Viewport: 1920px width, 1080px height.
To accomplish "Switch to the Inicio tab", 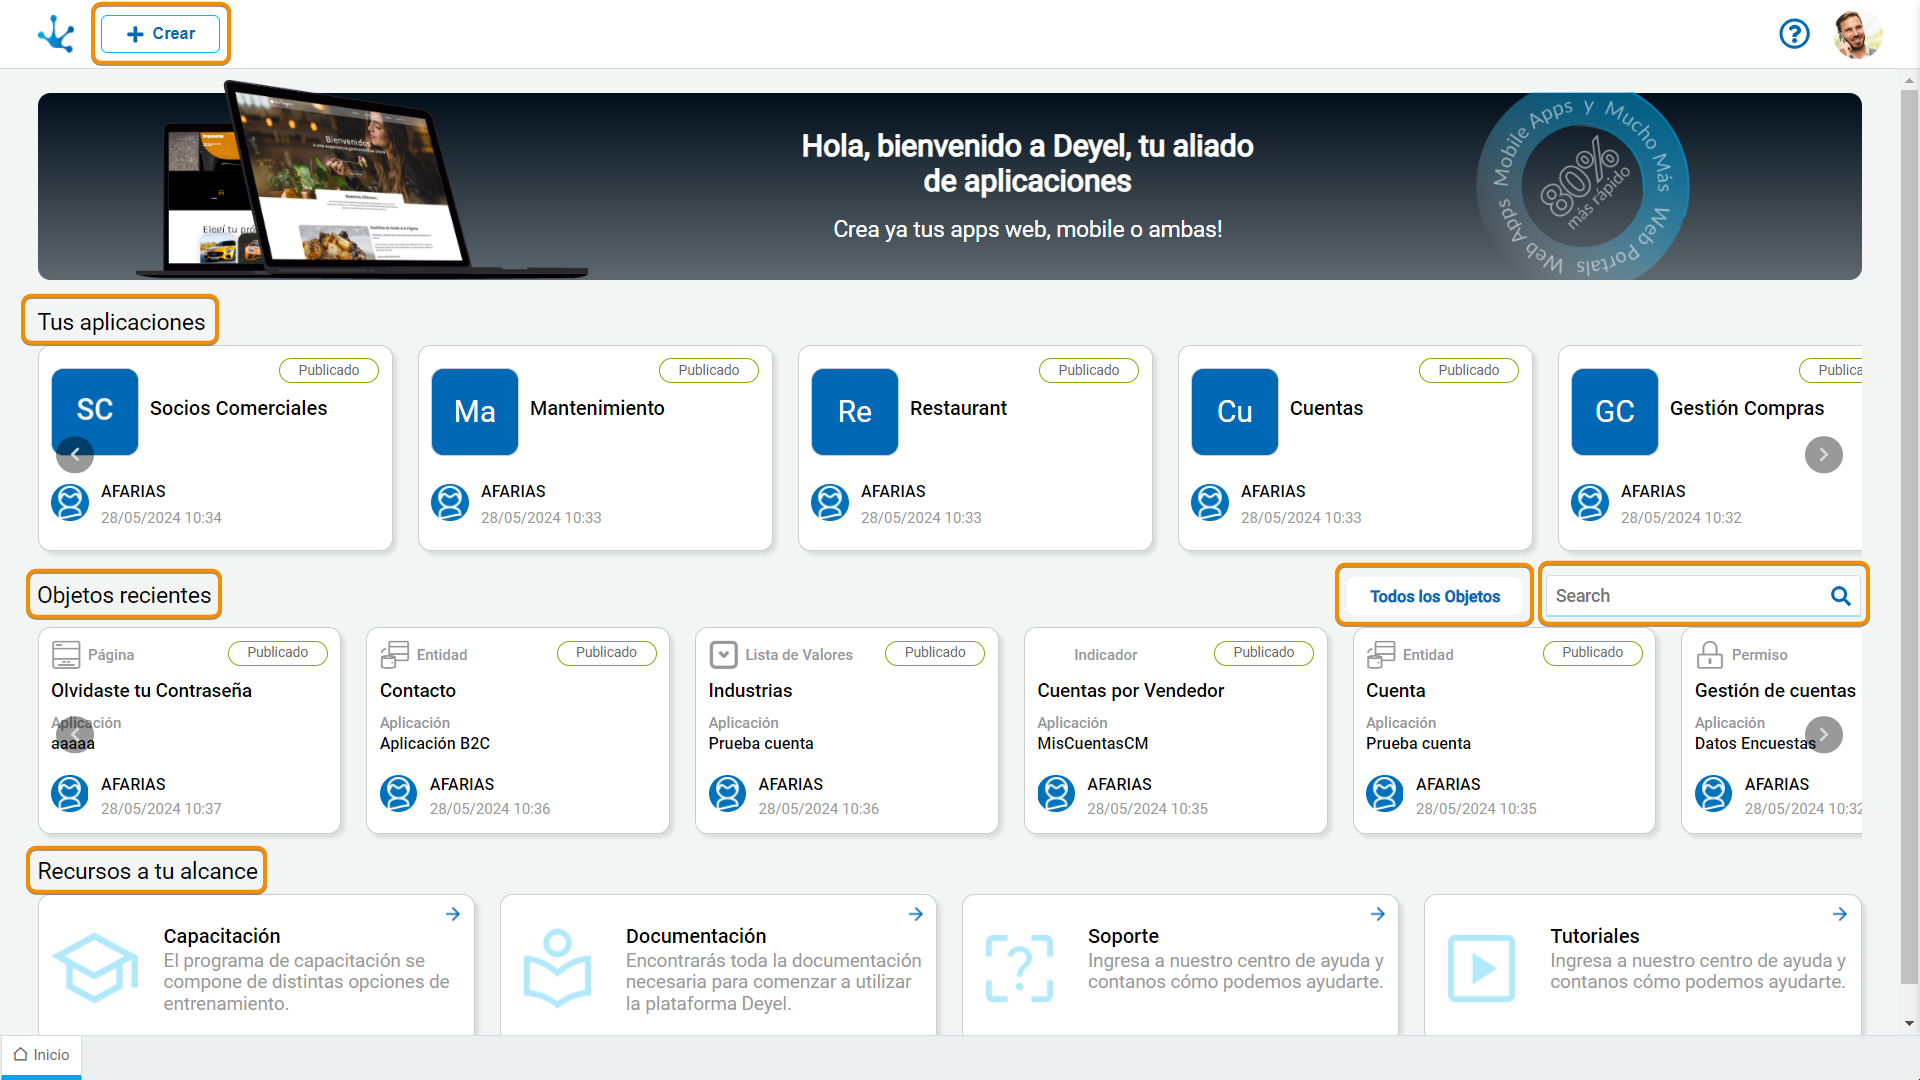I will [41, 1056].
